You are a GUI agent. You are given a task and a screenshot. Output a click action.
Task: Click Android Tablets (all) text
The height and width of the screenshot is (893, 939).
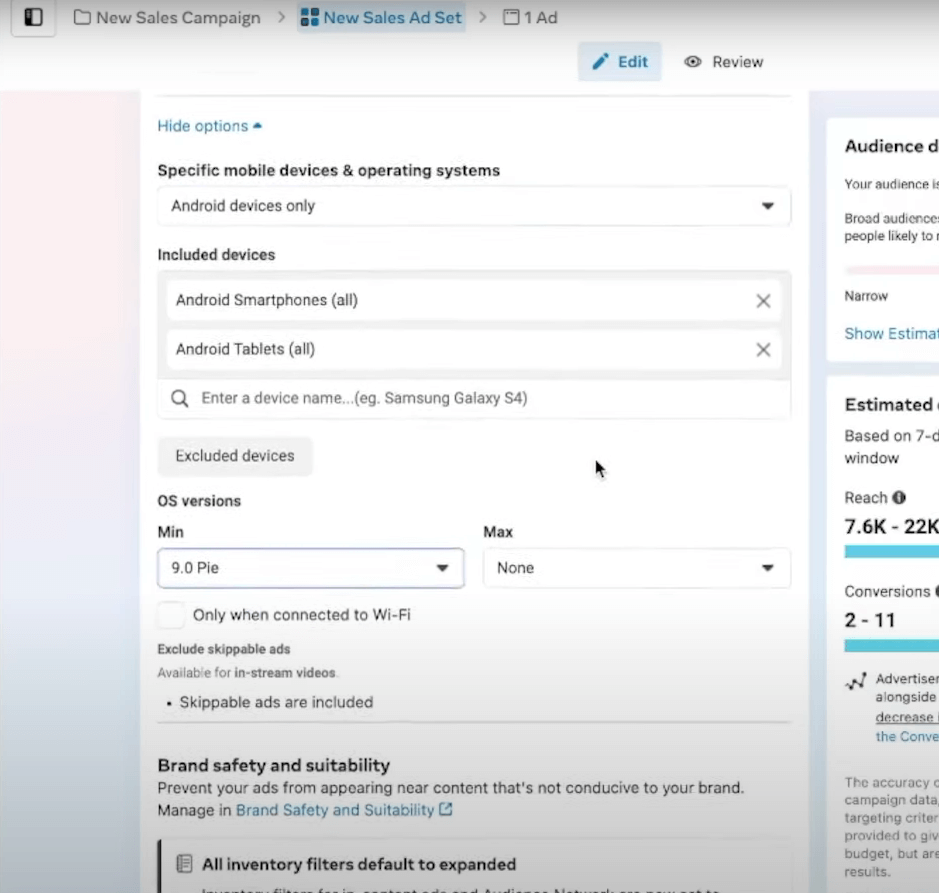click(x=245, y=349)
